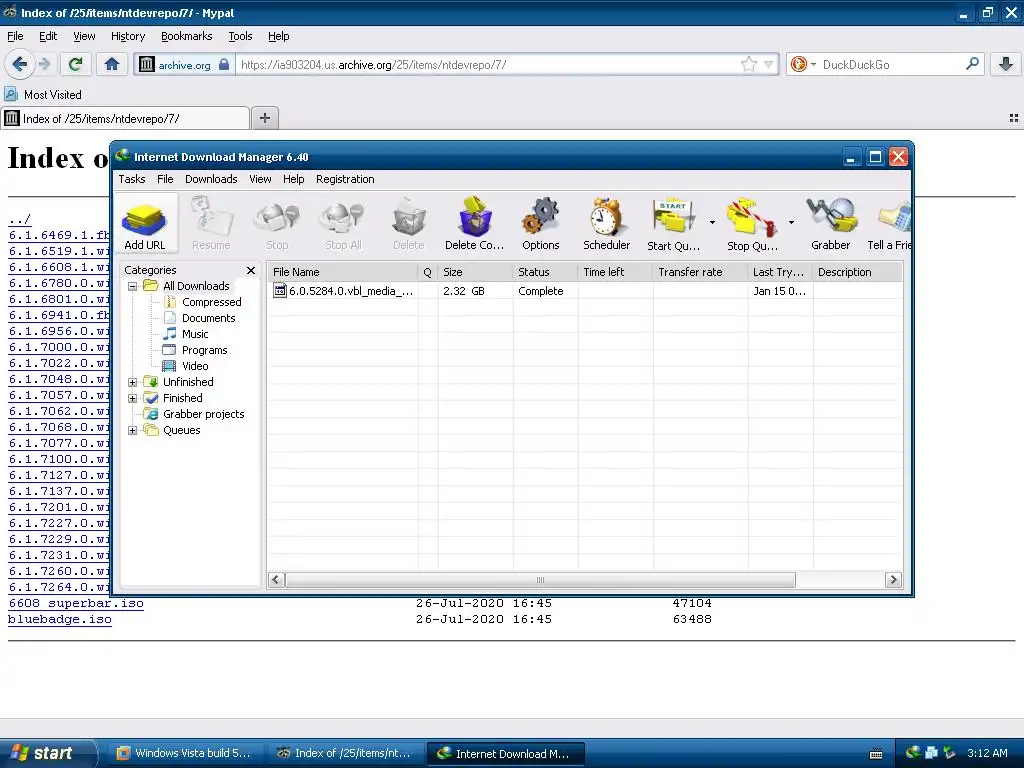Click the Delete toolbar icon
Screen dimensions: 1024x768
coord(409,224)
